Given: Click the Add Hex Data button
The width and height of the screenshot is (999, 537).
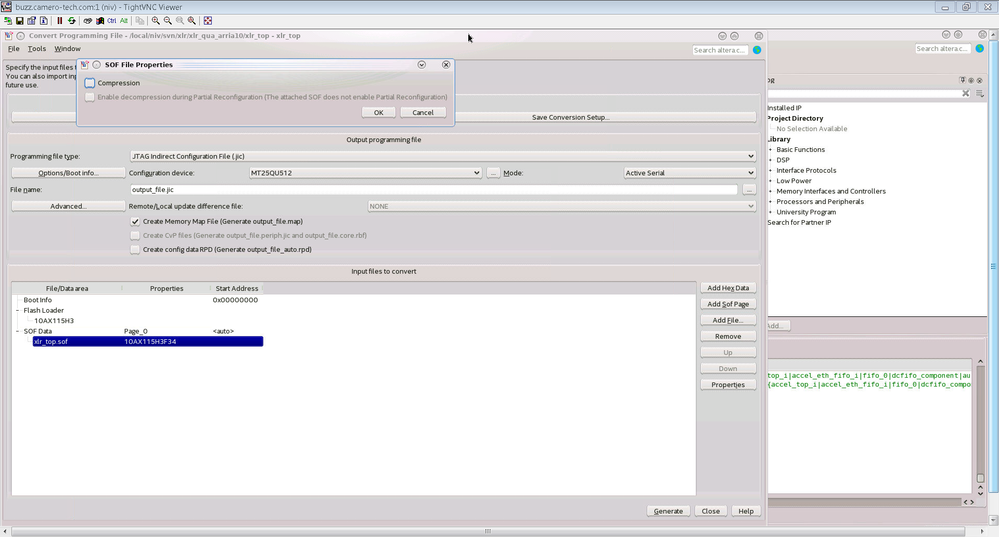Looking at the screenshot, I should point(728,288).
